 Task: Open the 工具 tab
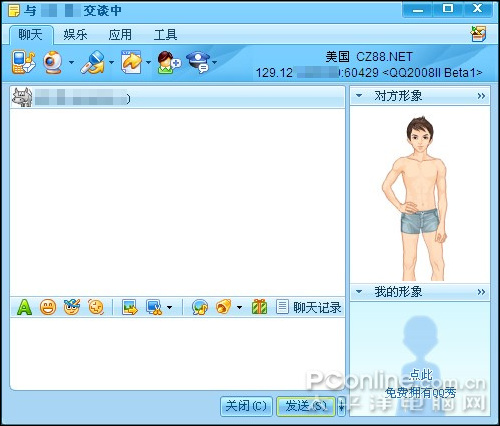pos(165,35)
